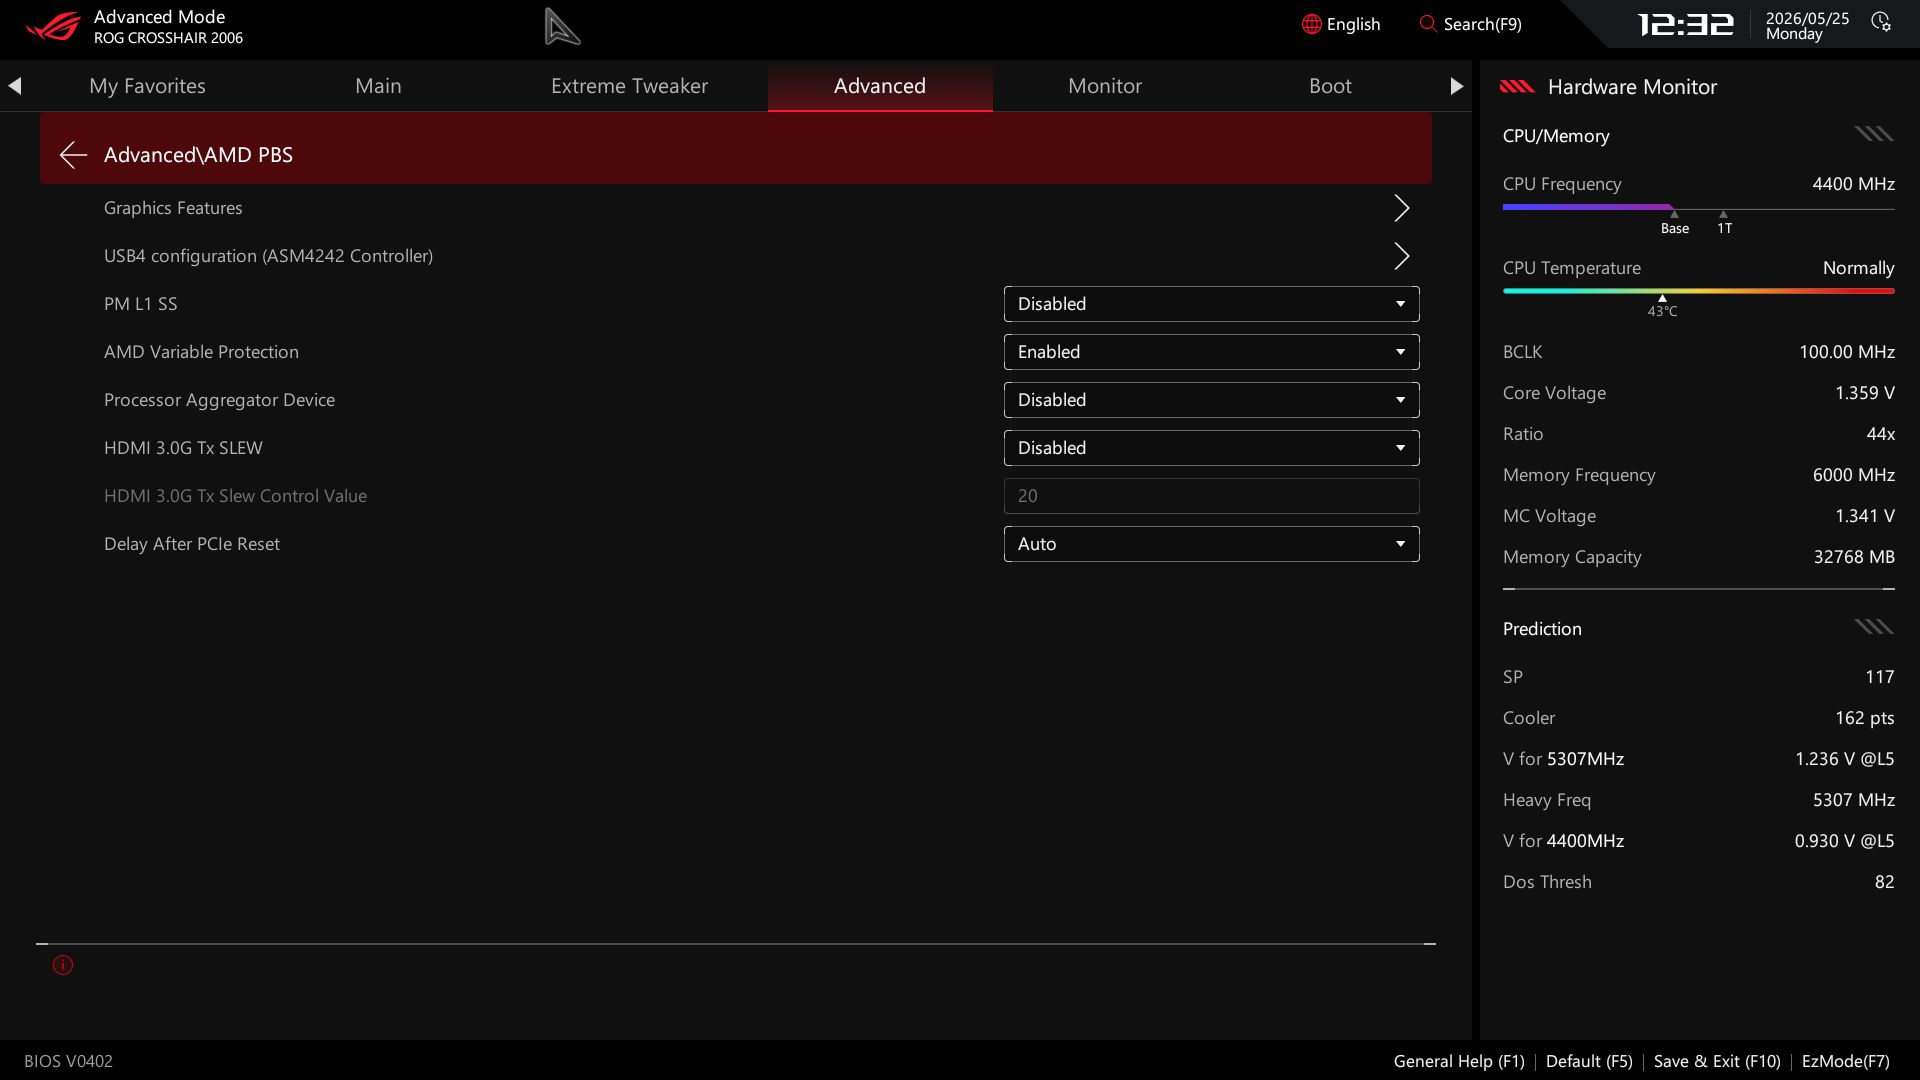This screenshot has height=1080, width=1920.
Task: Click Core Voltage value 1.359 V
Action: (x=1864, y=393)
